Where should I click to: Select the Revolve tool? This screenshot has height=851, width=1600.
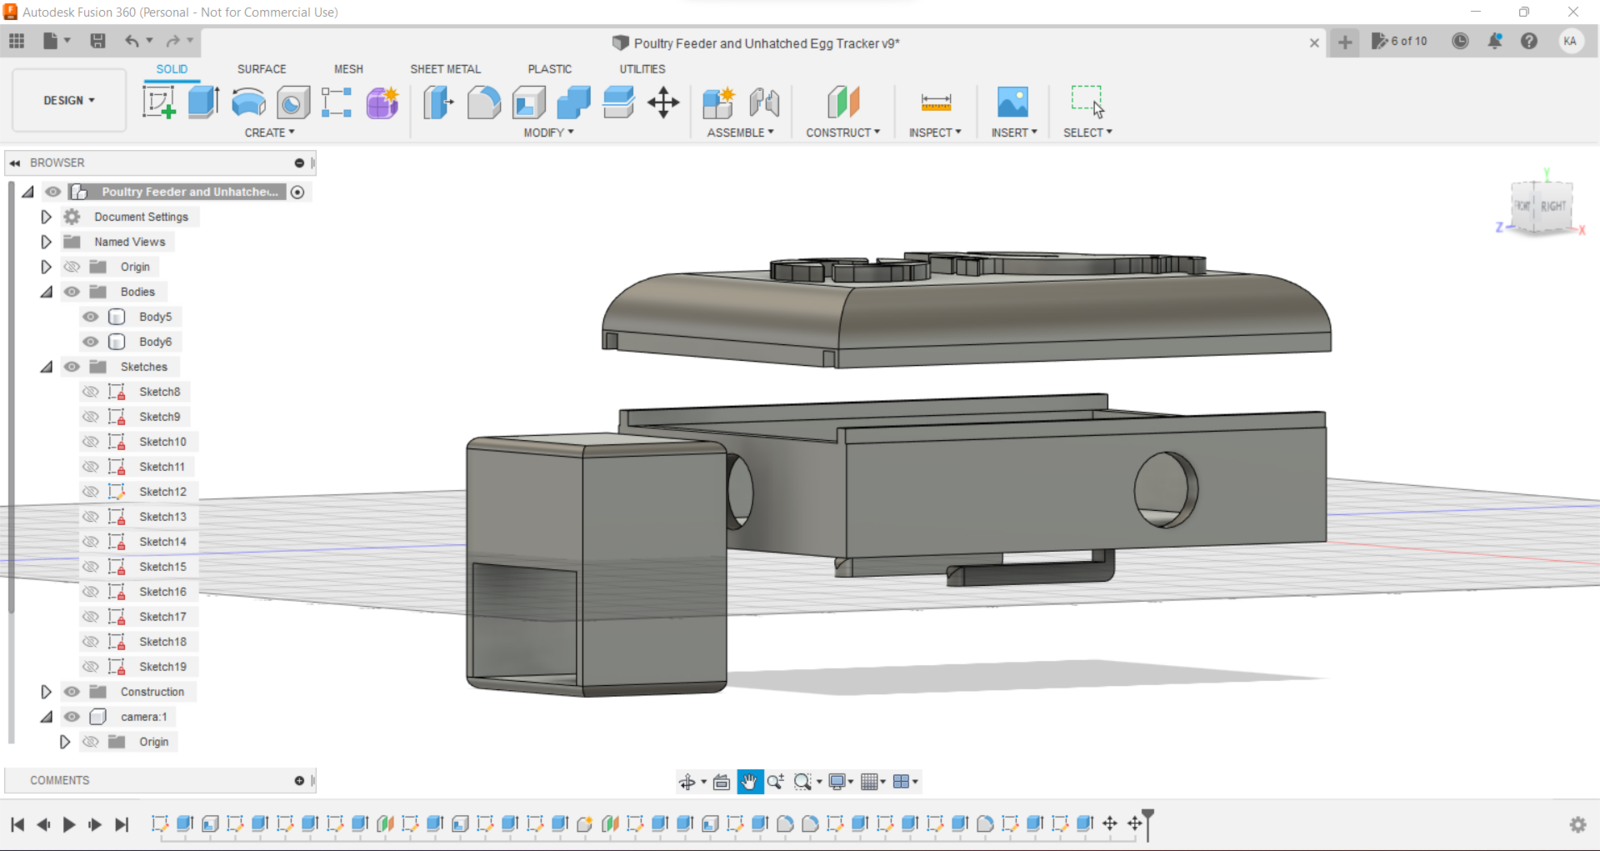[x=248, y=102]
